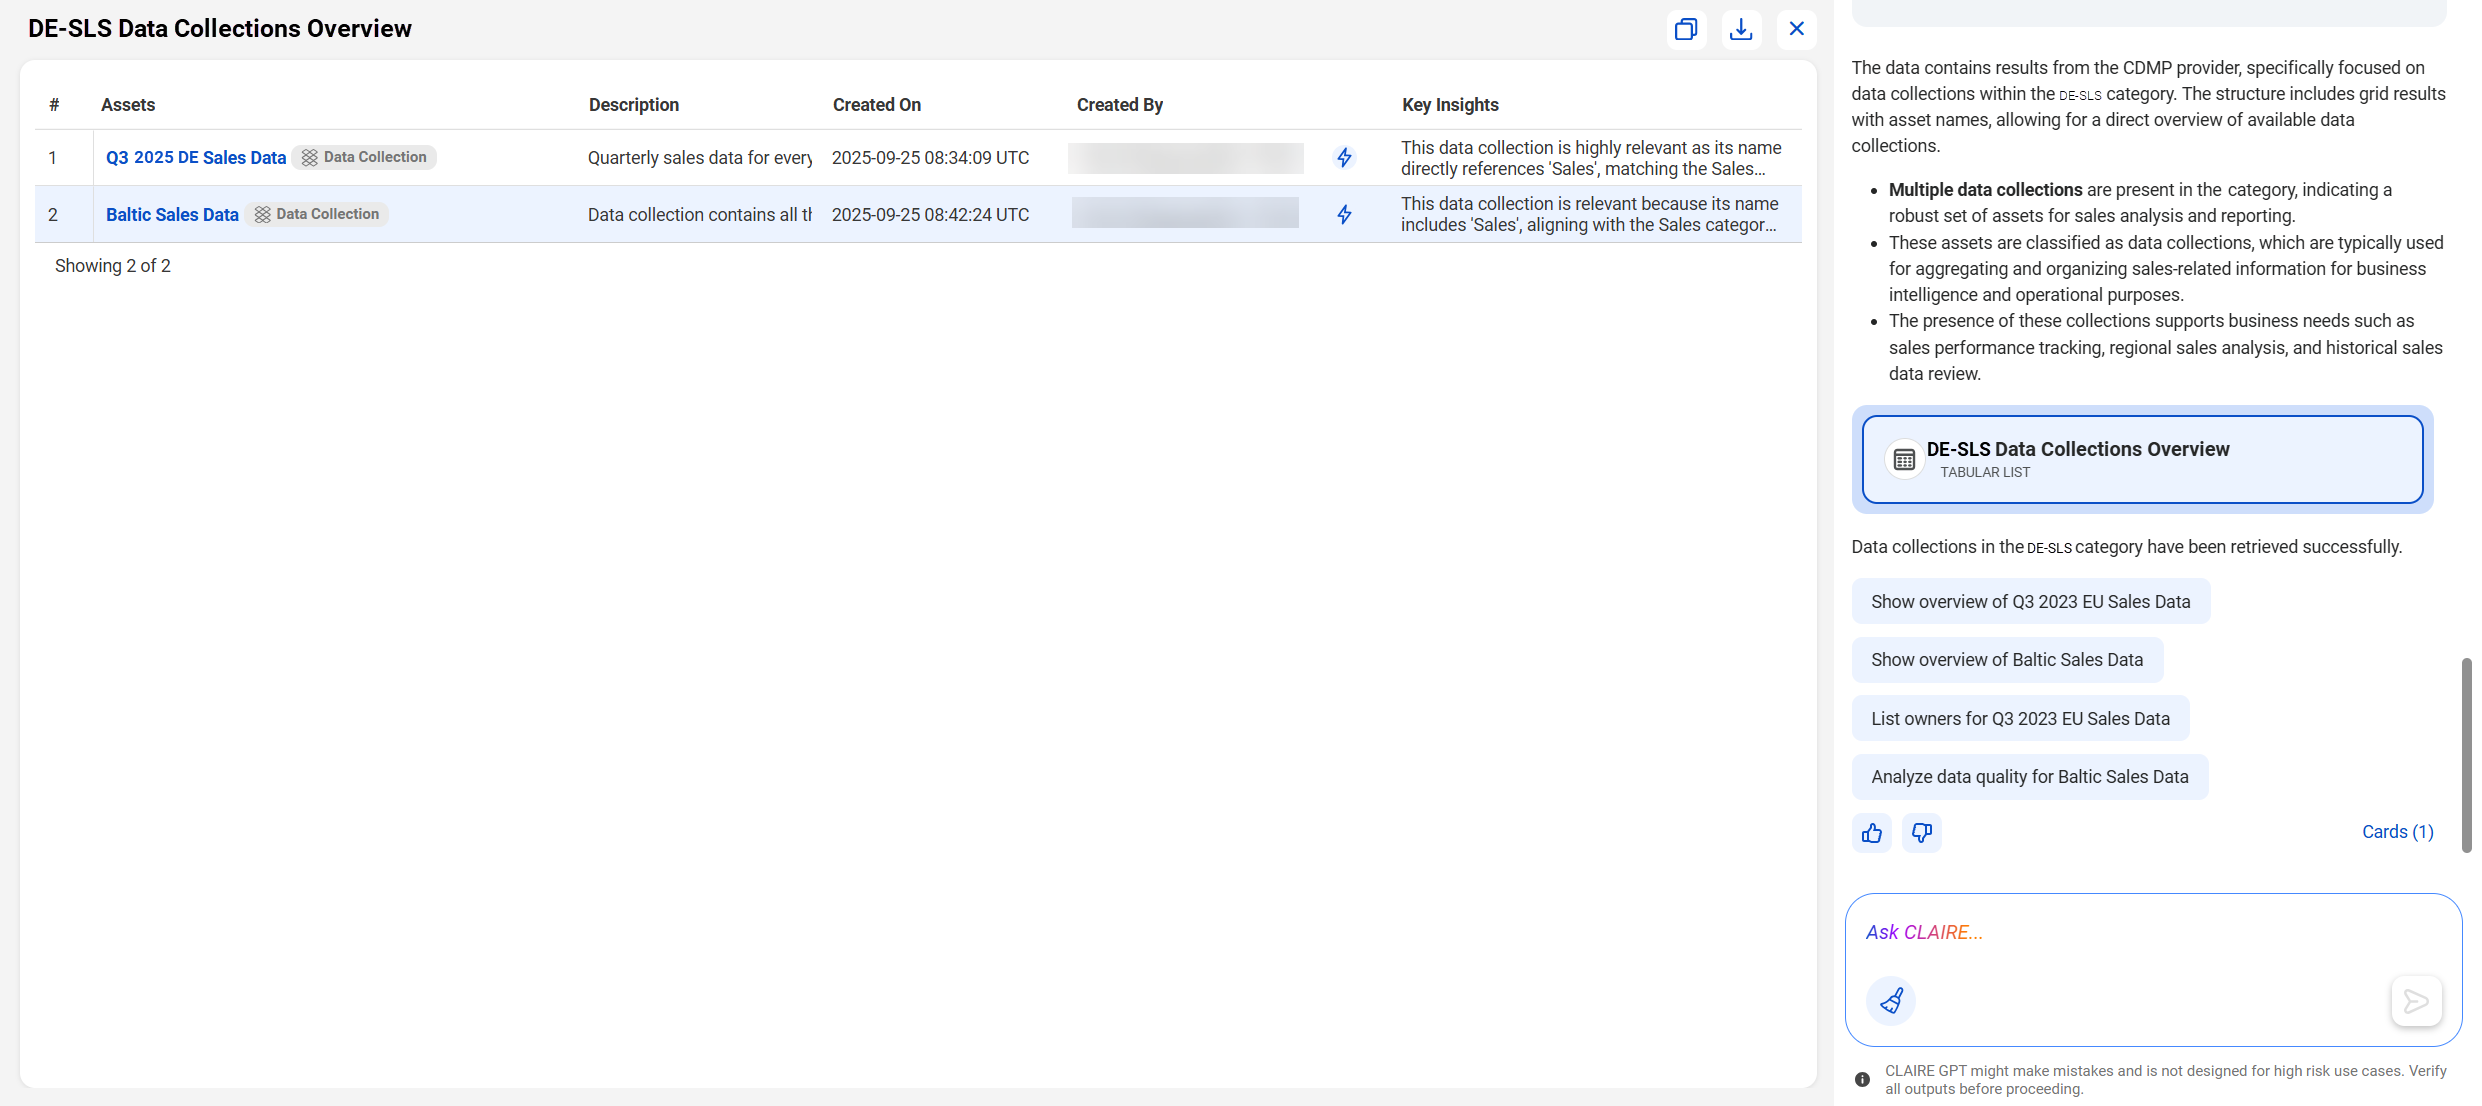
Task: Select 'Show overview of Baltic Sales Data'
Action: pyautogui.click(x=2007, y=660)
